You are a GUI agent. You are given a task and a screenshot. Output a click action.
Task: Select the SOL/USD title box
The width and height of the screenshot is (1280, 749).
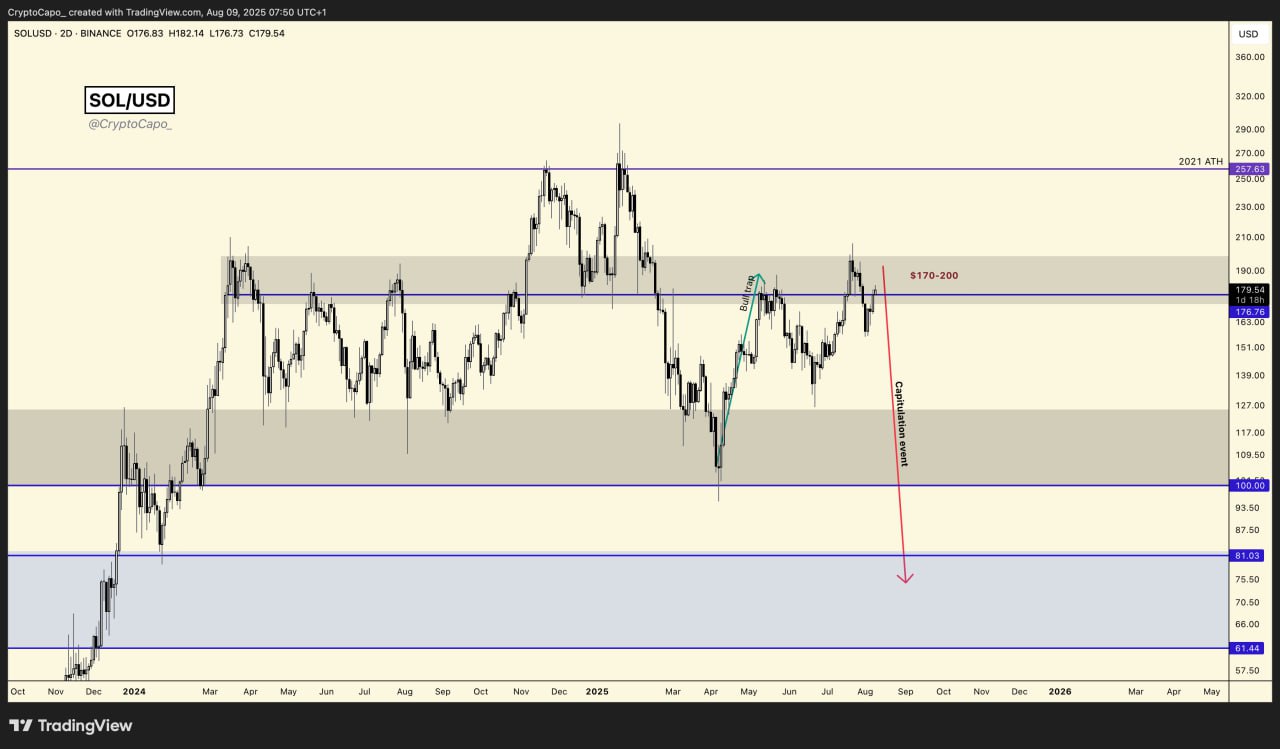(129, 100)
